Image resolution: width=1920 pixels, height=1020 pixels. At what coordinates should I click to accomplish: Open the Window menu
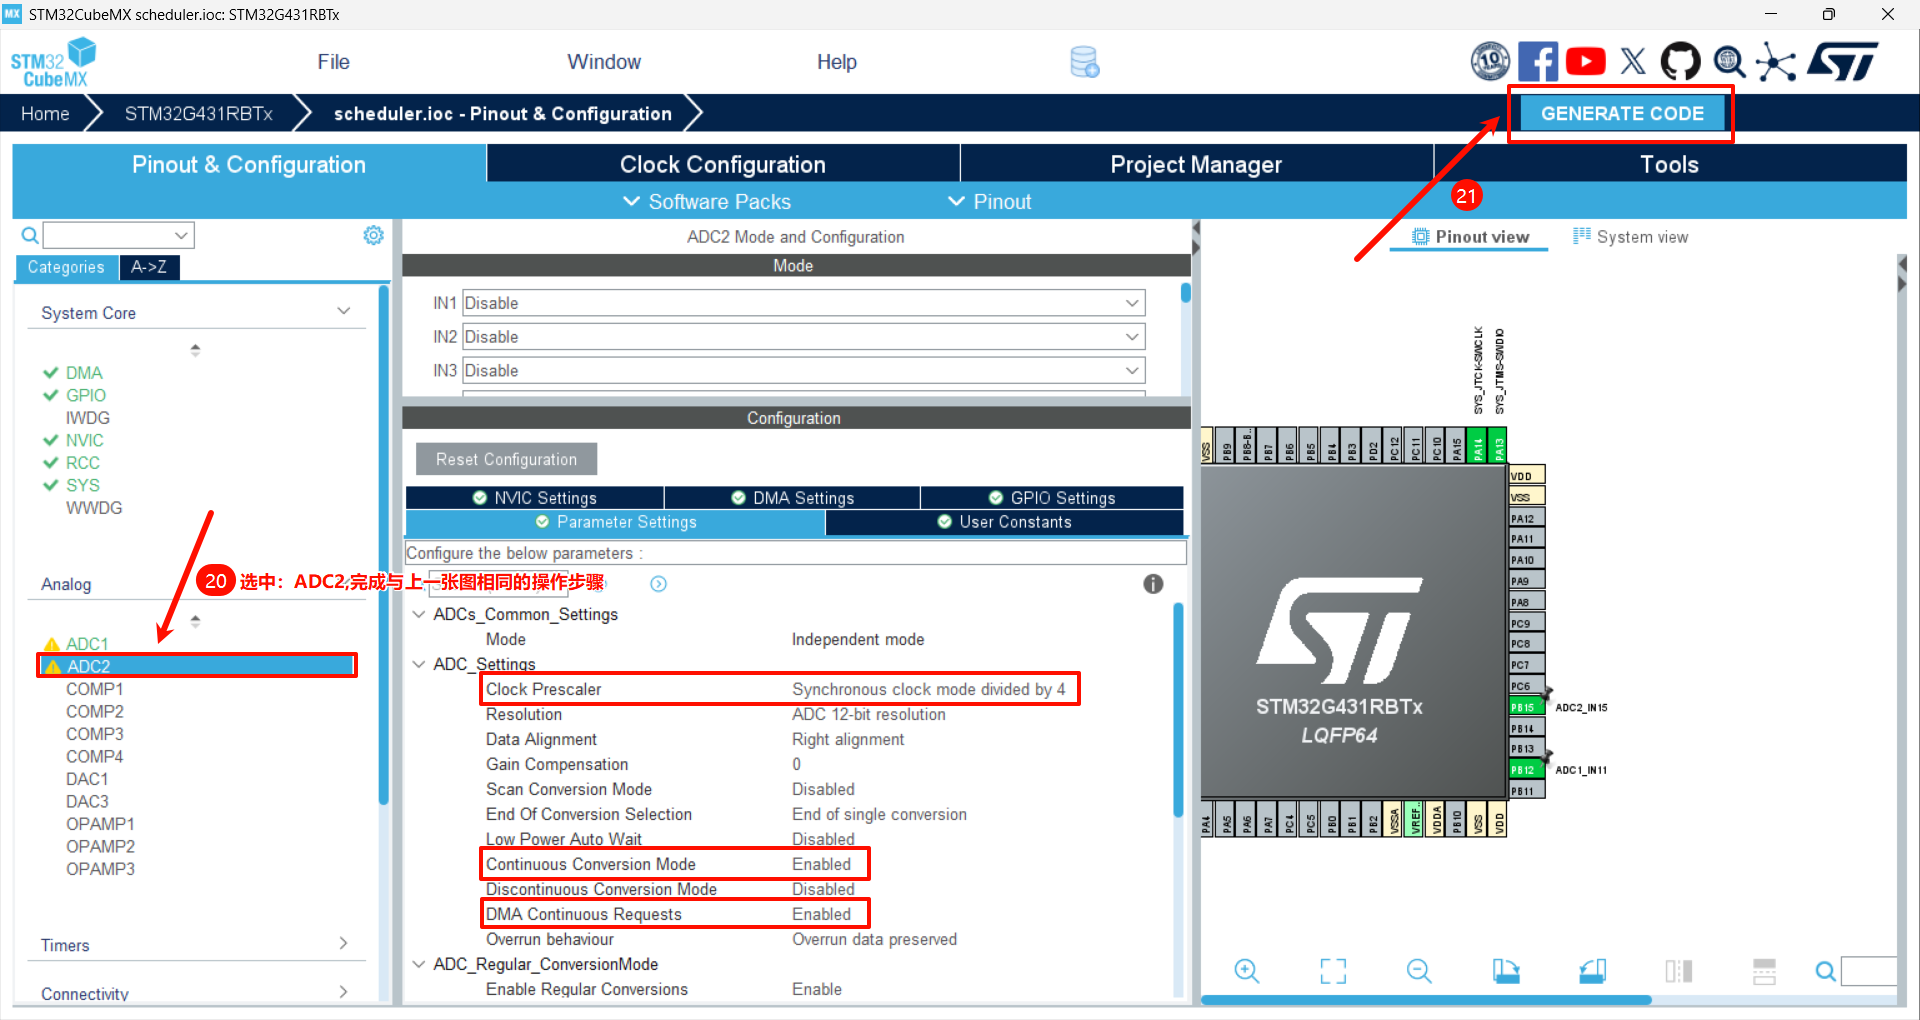coord(604,62)
